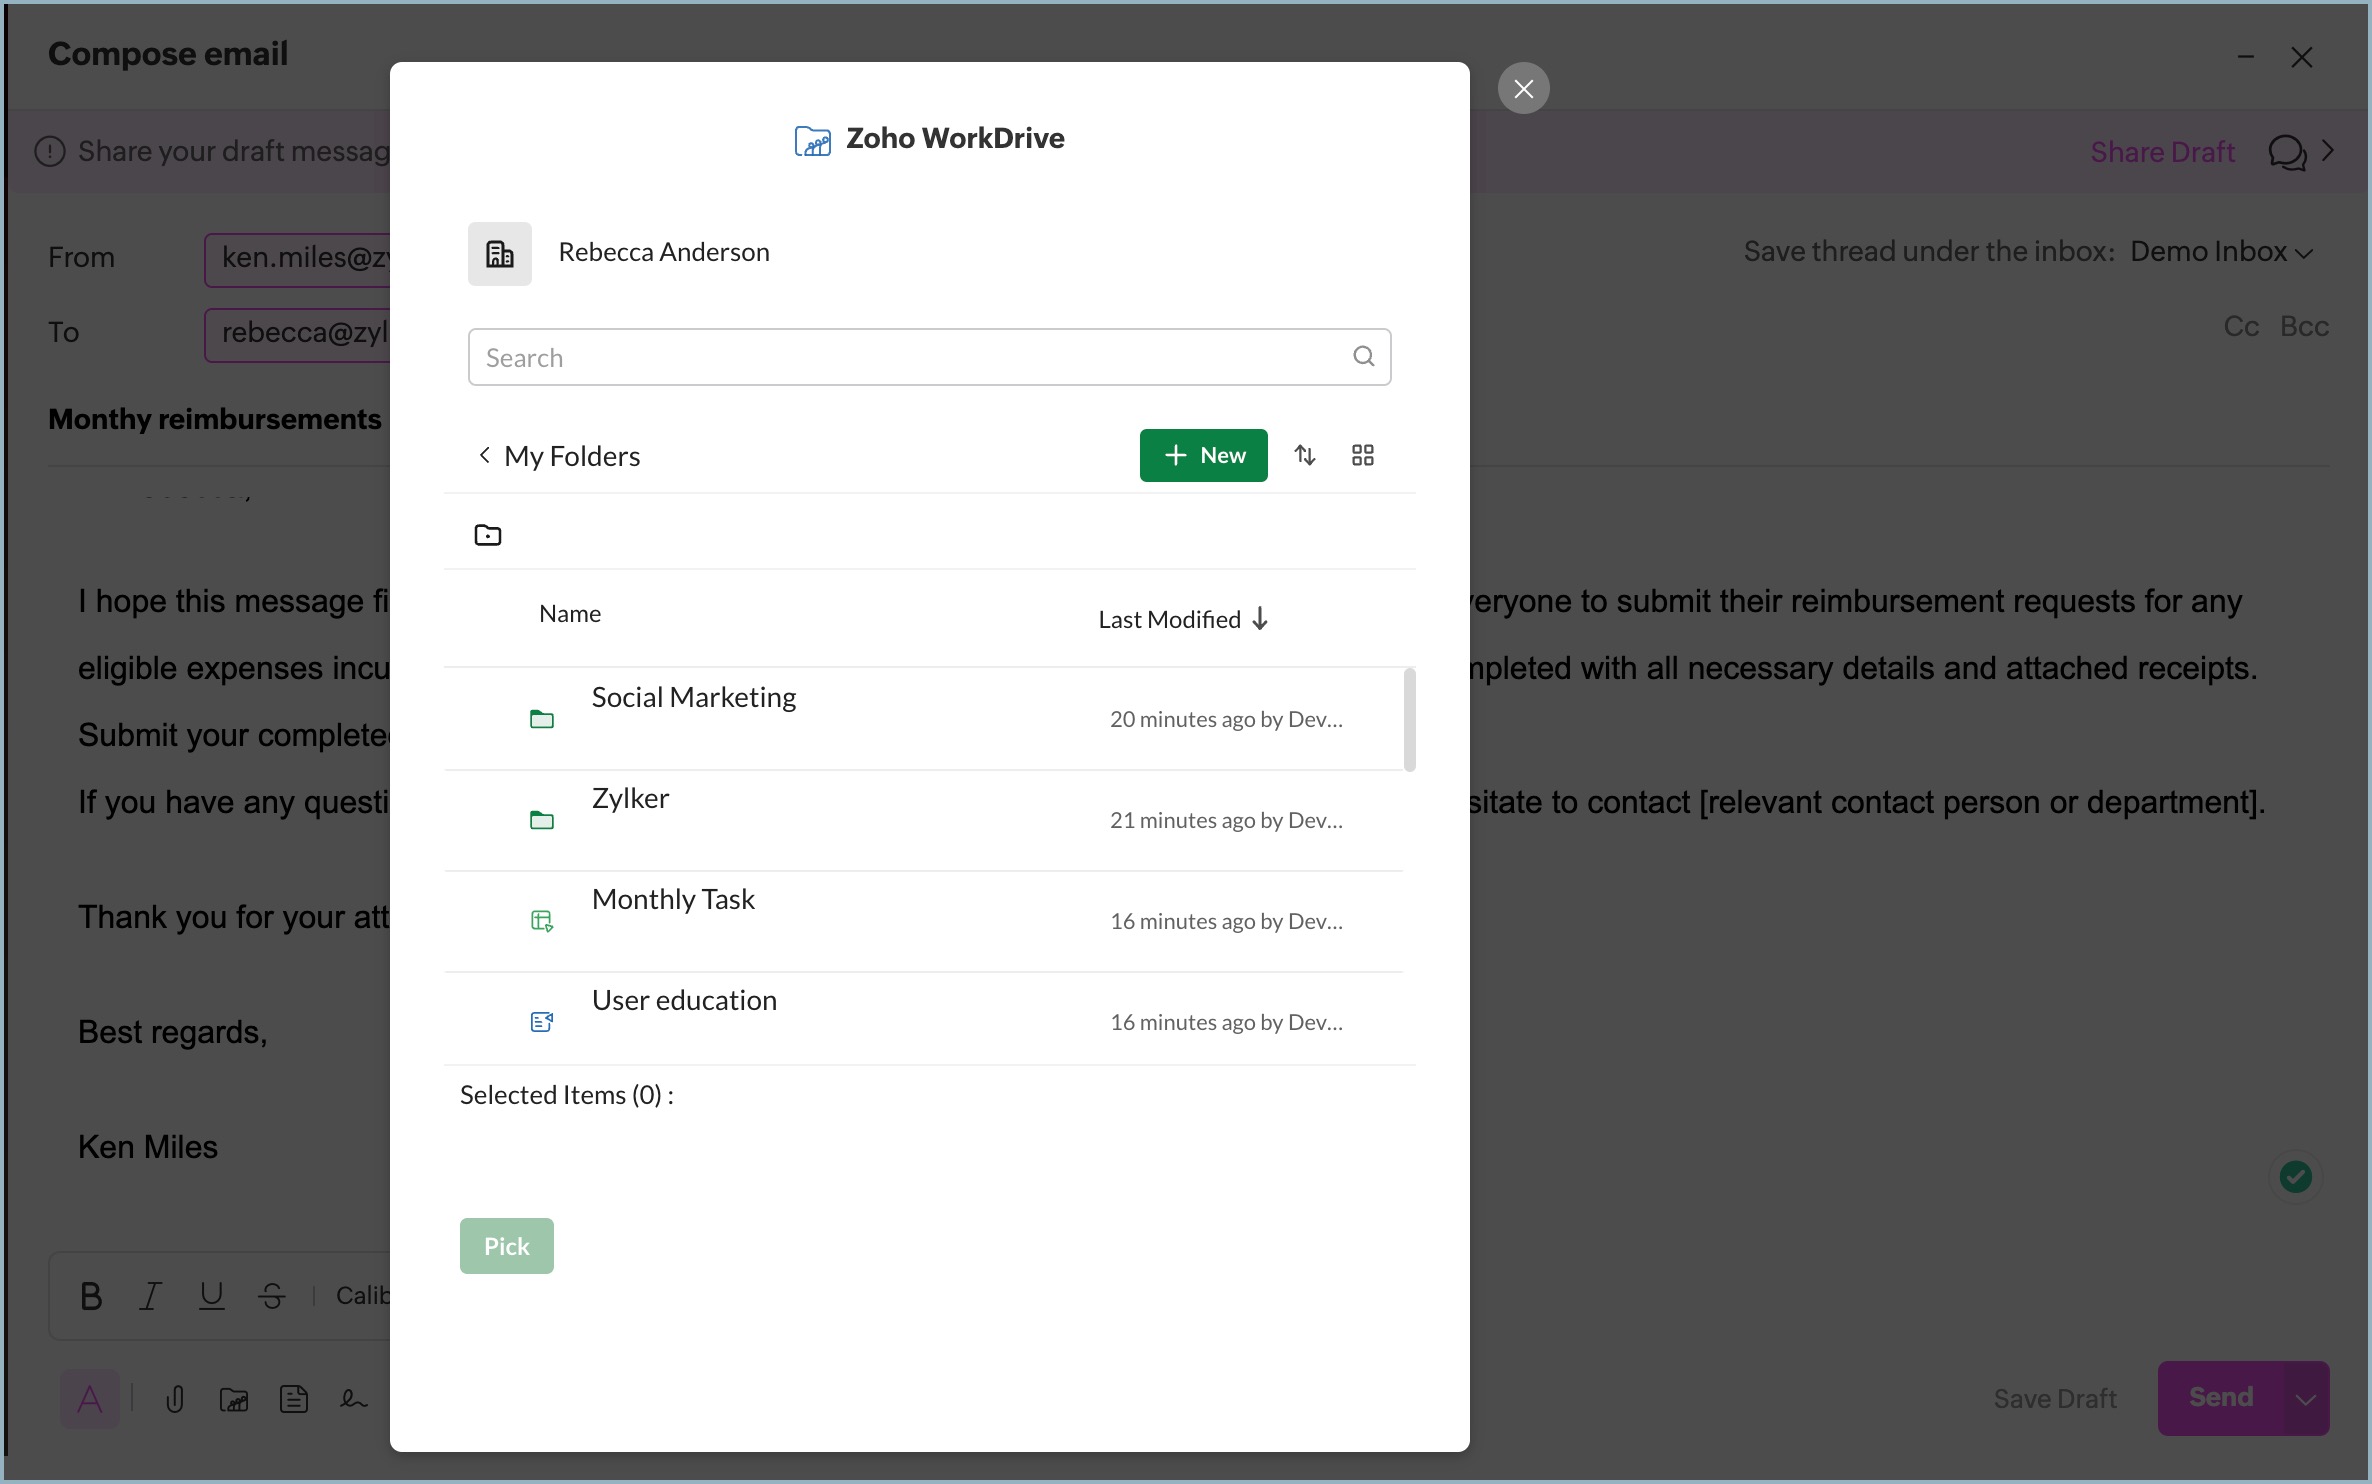Insert signature using the signature icon
Viewport: 2372px width, 1484px height.
[x=353, y=1399]
